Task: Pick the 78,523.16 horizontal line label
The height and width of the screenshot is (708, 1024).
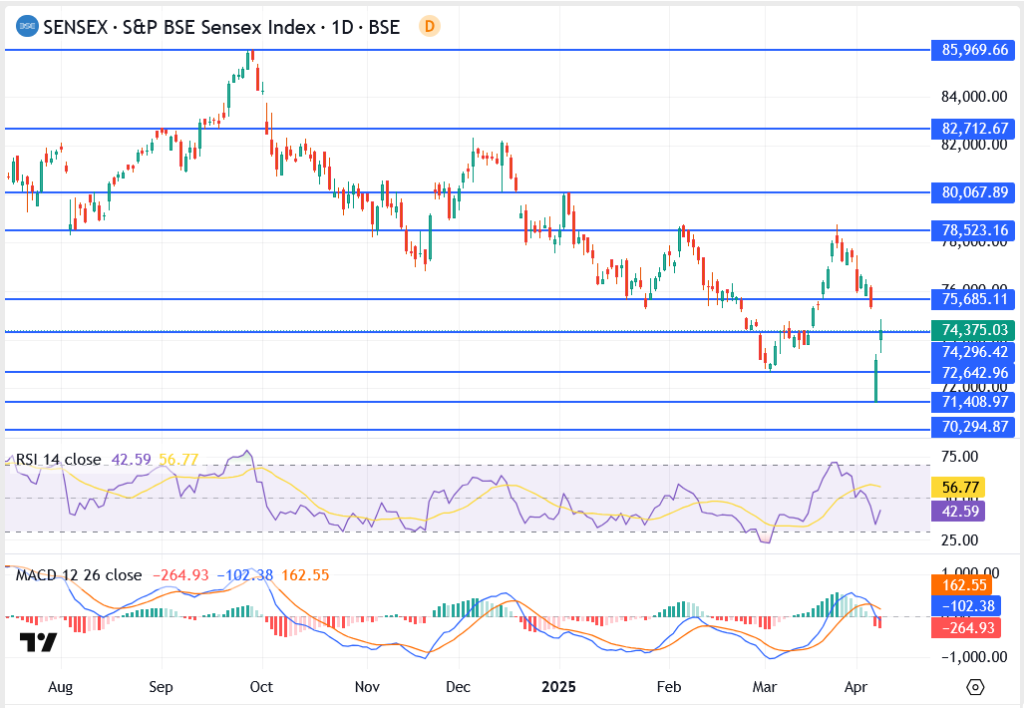Action: pos(973,230)
